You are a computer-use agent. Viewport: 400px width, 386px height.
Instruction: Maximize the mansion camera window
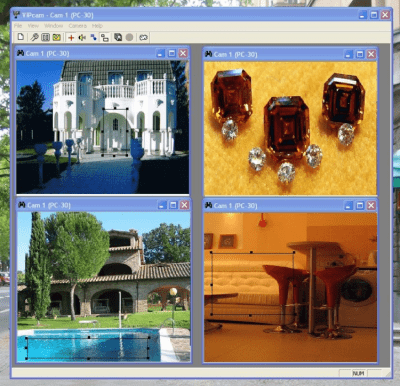click(172, 53)
